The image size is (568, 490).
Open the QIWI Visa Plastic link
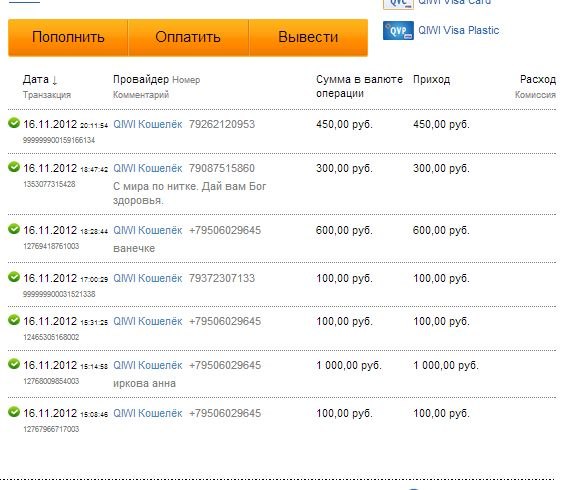(459, 30)
